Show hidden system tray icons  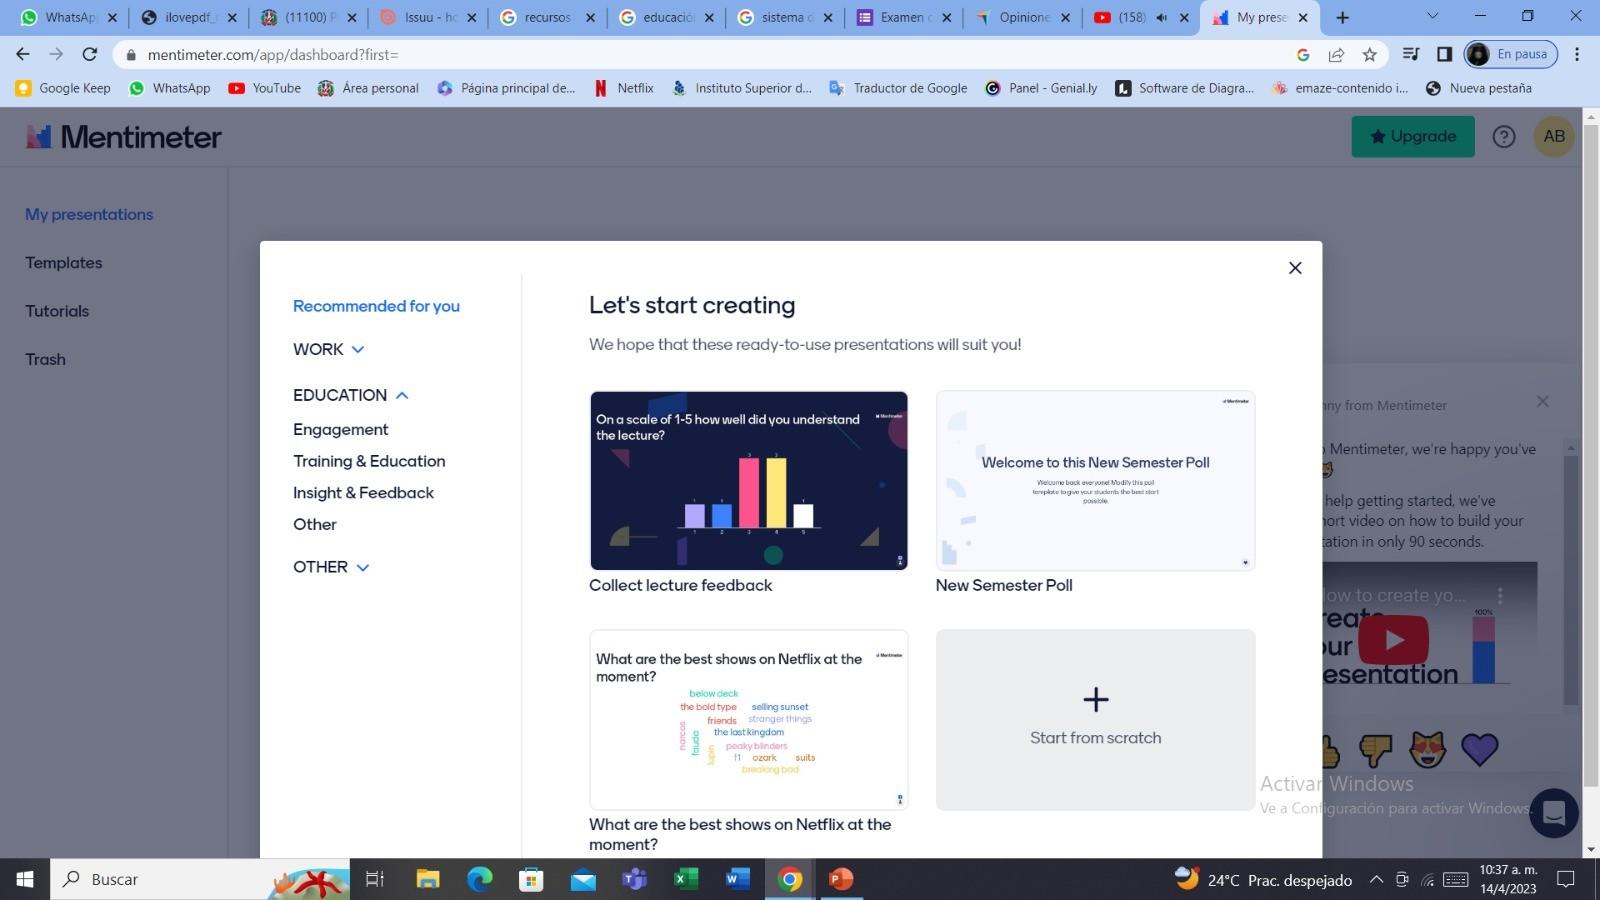pos(1376,880)
